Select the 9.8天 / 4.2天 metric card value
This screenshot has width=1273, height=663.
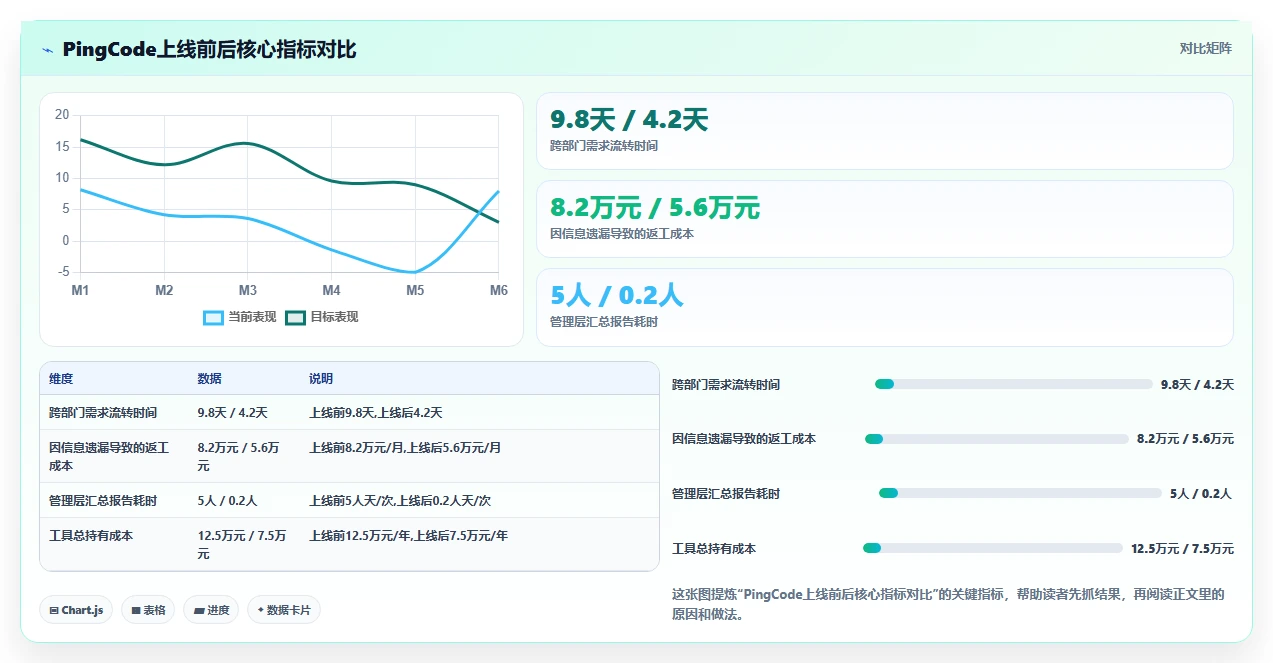(x=629, y=120)
